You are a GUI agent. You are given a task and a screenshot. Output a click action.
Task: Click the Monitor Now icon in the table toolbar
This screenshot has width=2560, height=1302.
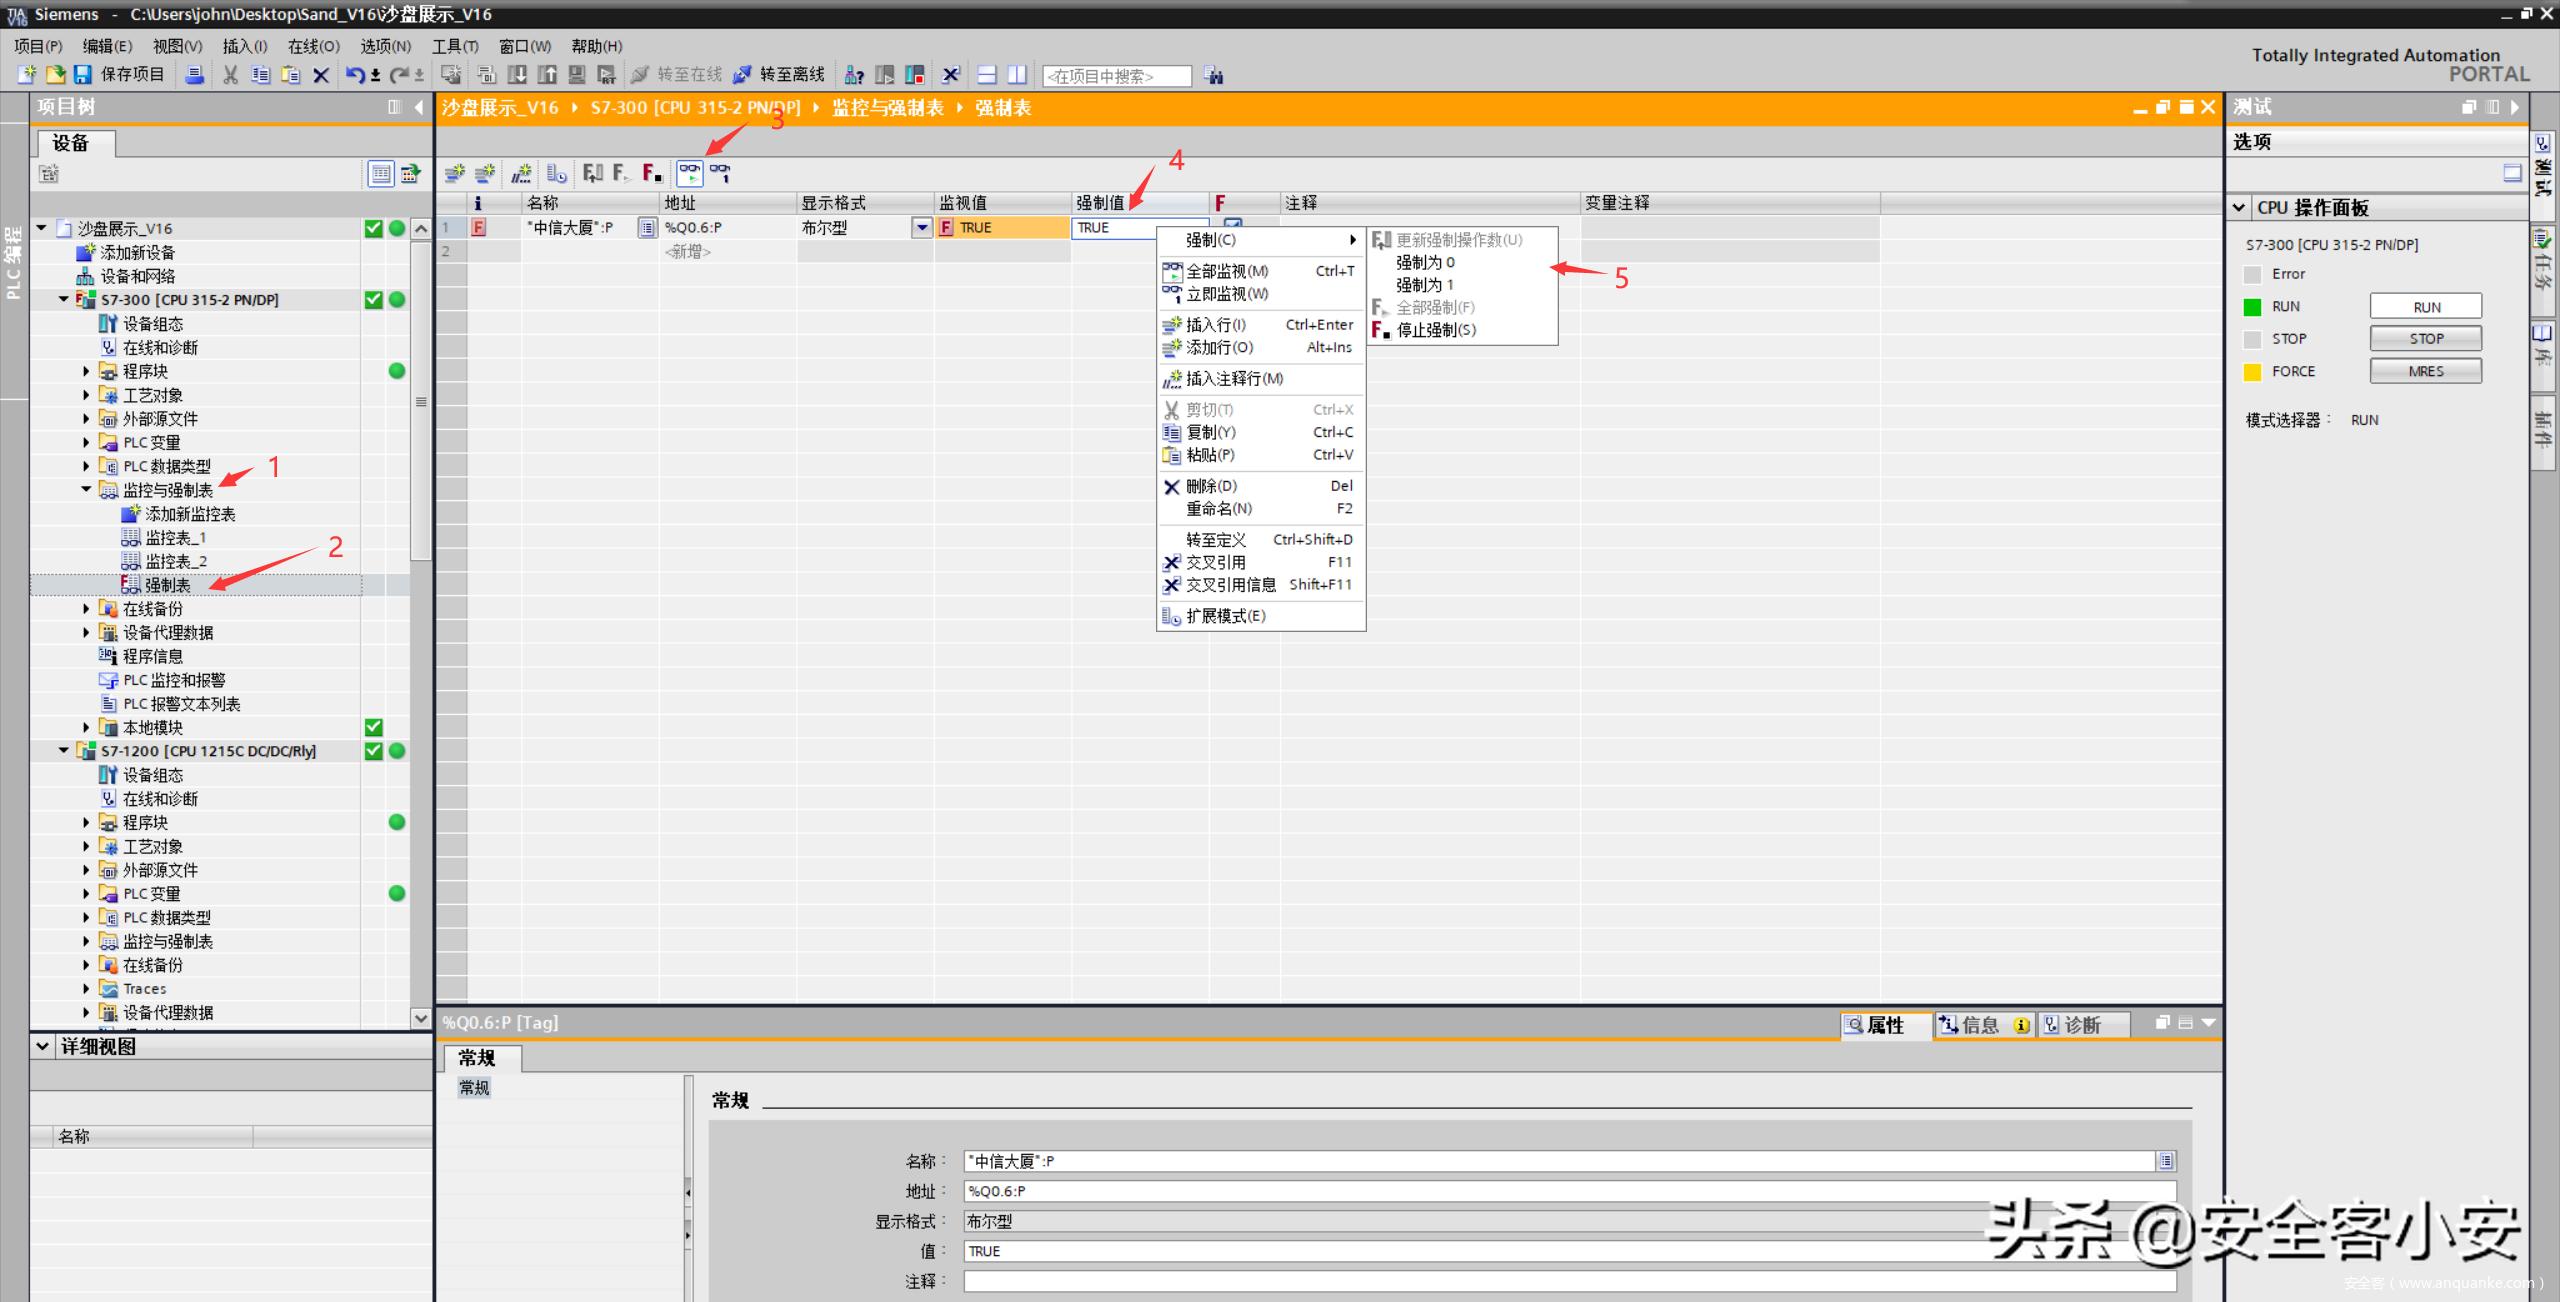(x=720, y=174)
